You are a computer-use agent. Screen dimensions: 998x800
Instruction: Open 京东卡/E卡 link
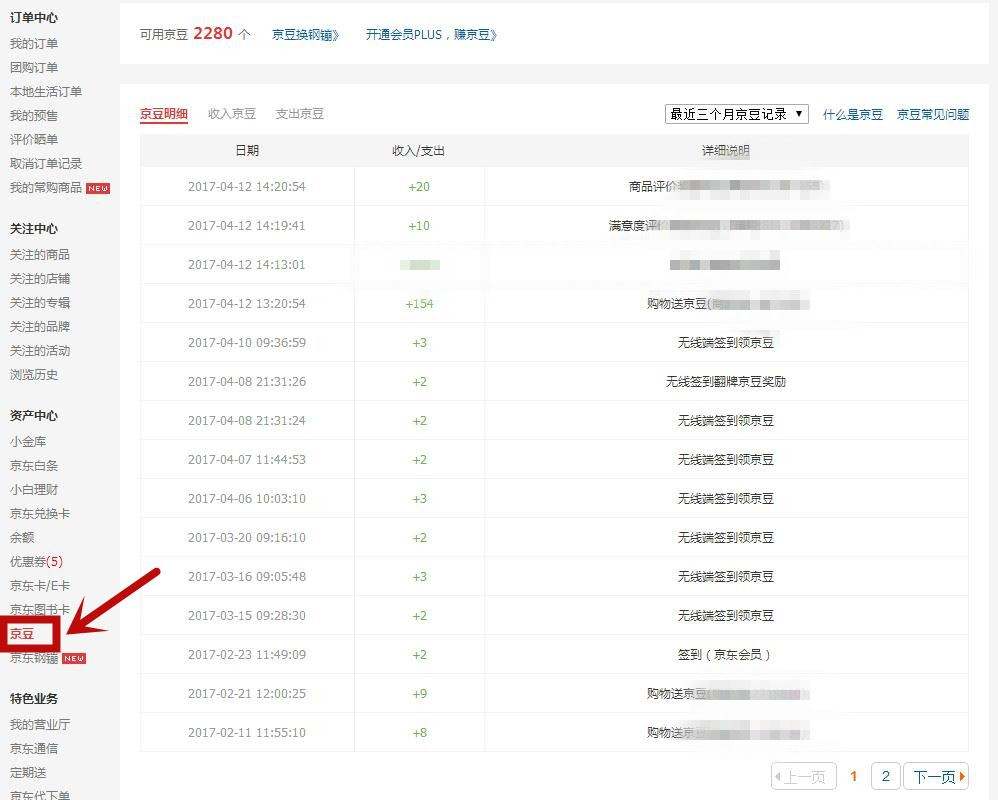click(39, 586)
